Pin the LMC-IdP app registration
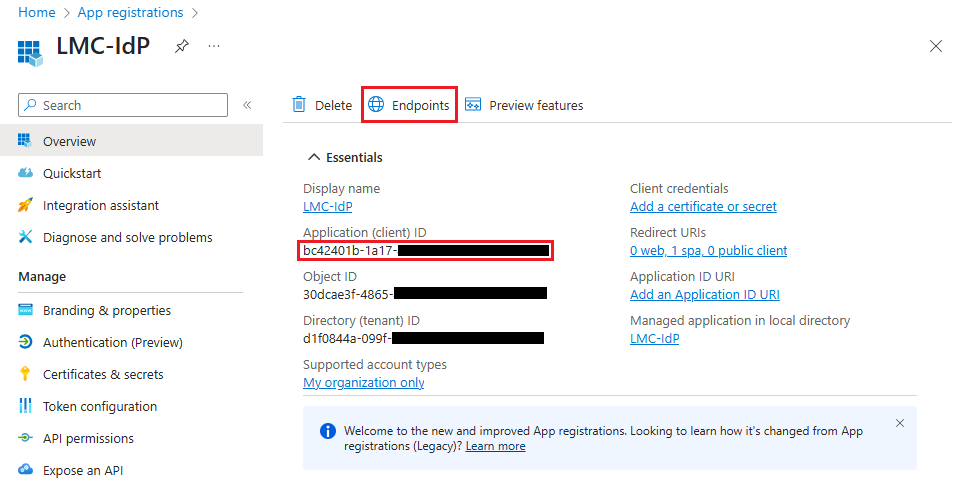 point(181,47)
